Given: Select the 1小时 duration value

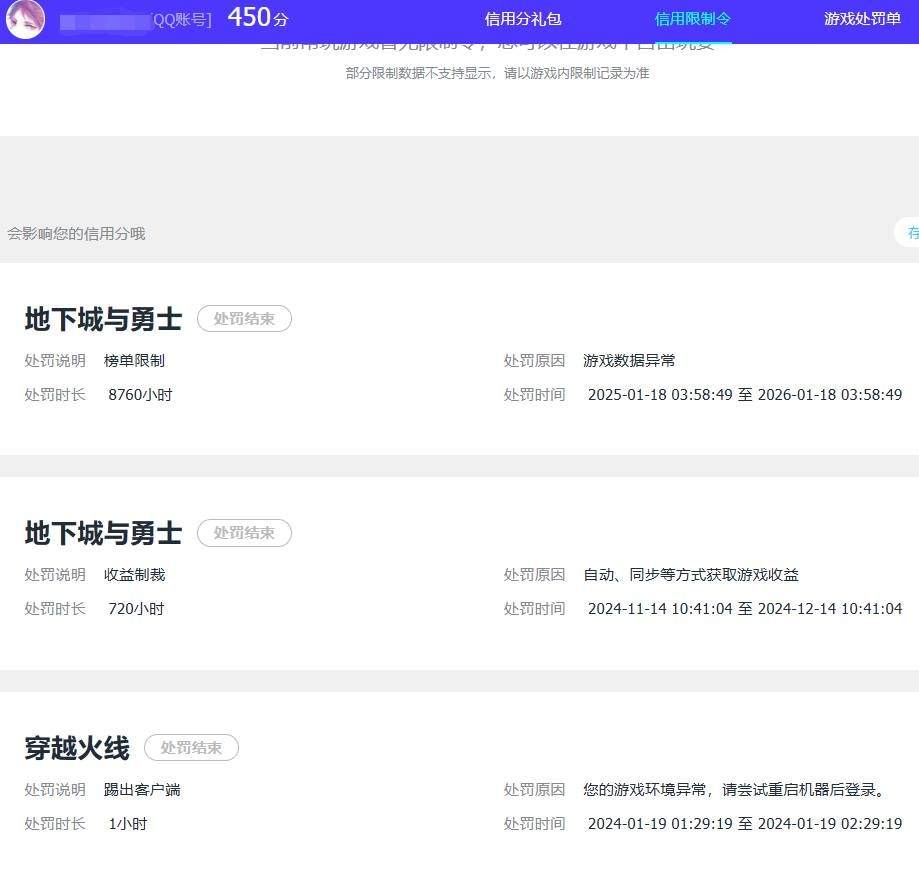Looking at the screenshot, I should point(128,824).
